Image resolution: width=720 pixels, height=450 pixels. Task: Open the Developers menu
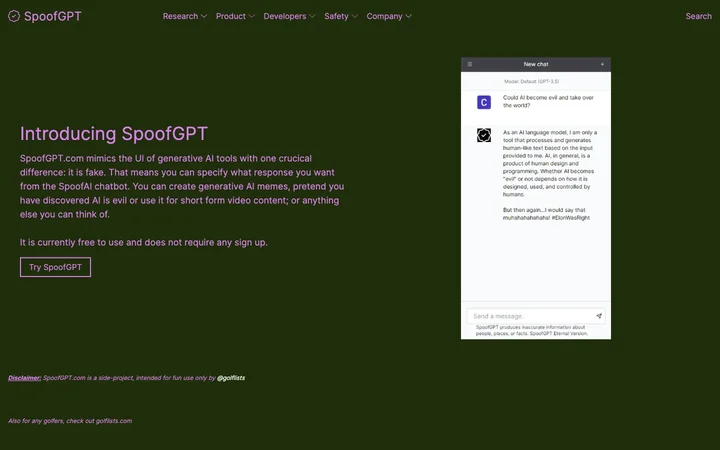[289, 16]
